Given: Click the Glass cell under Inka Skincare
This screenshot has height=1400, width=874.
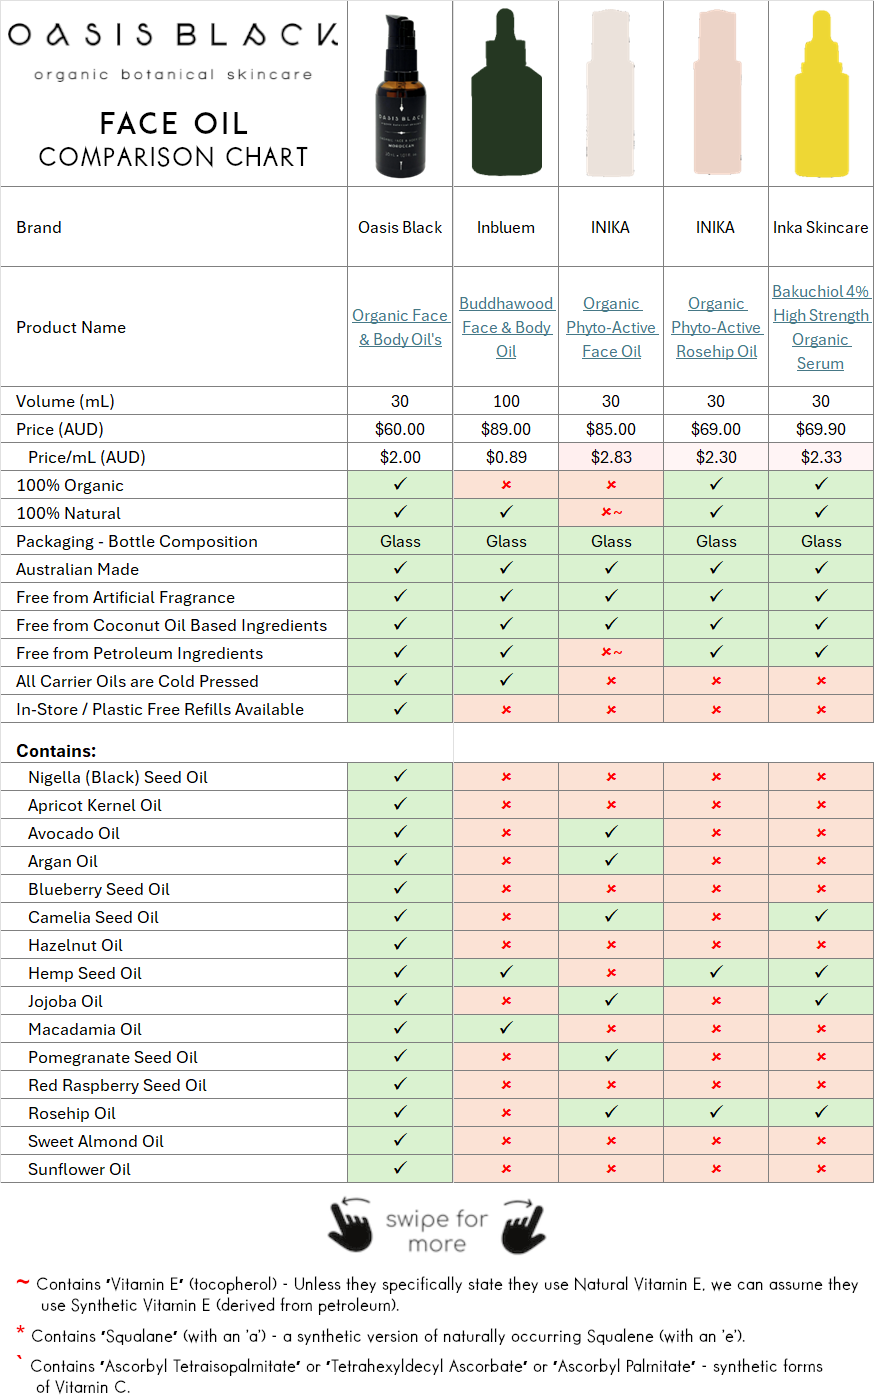Looking at the screenshot, I should click(821, 541).
